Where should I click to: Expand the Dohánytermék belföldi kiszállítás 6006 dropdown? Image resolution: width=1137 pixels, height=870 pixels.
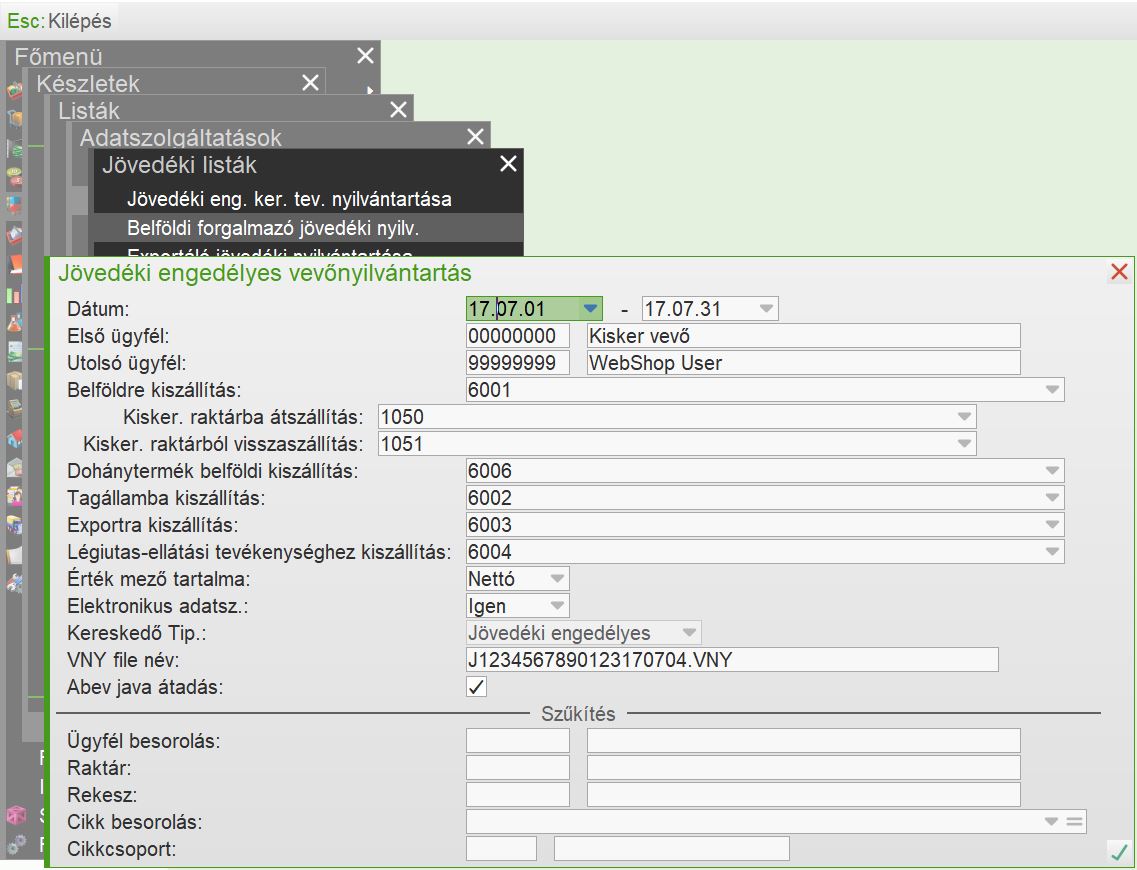coord(1052,471)
